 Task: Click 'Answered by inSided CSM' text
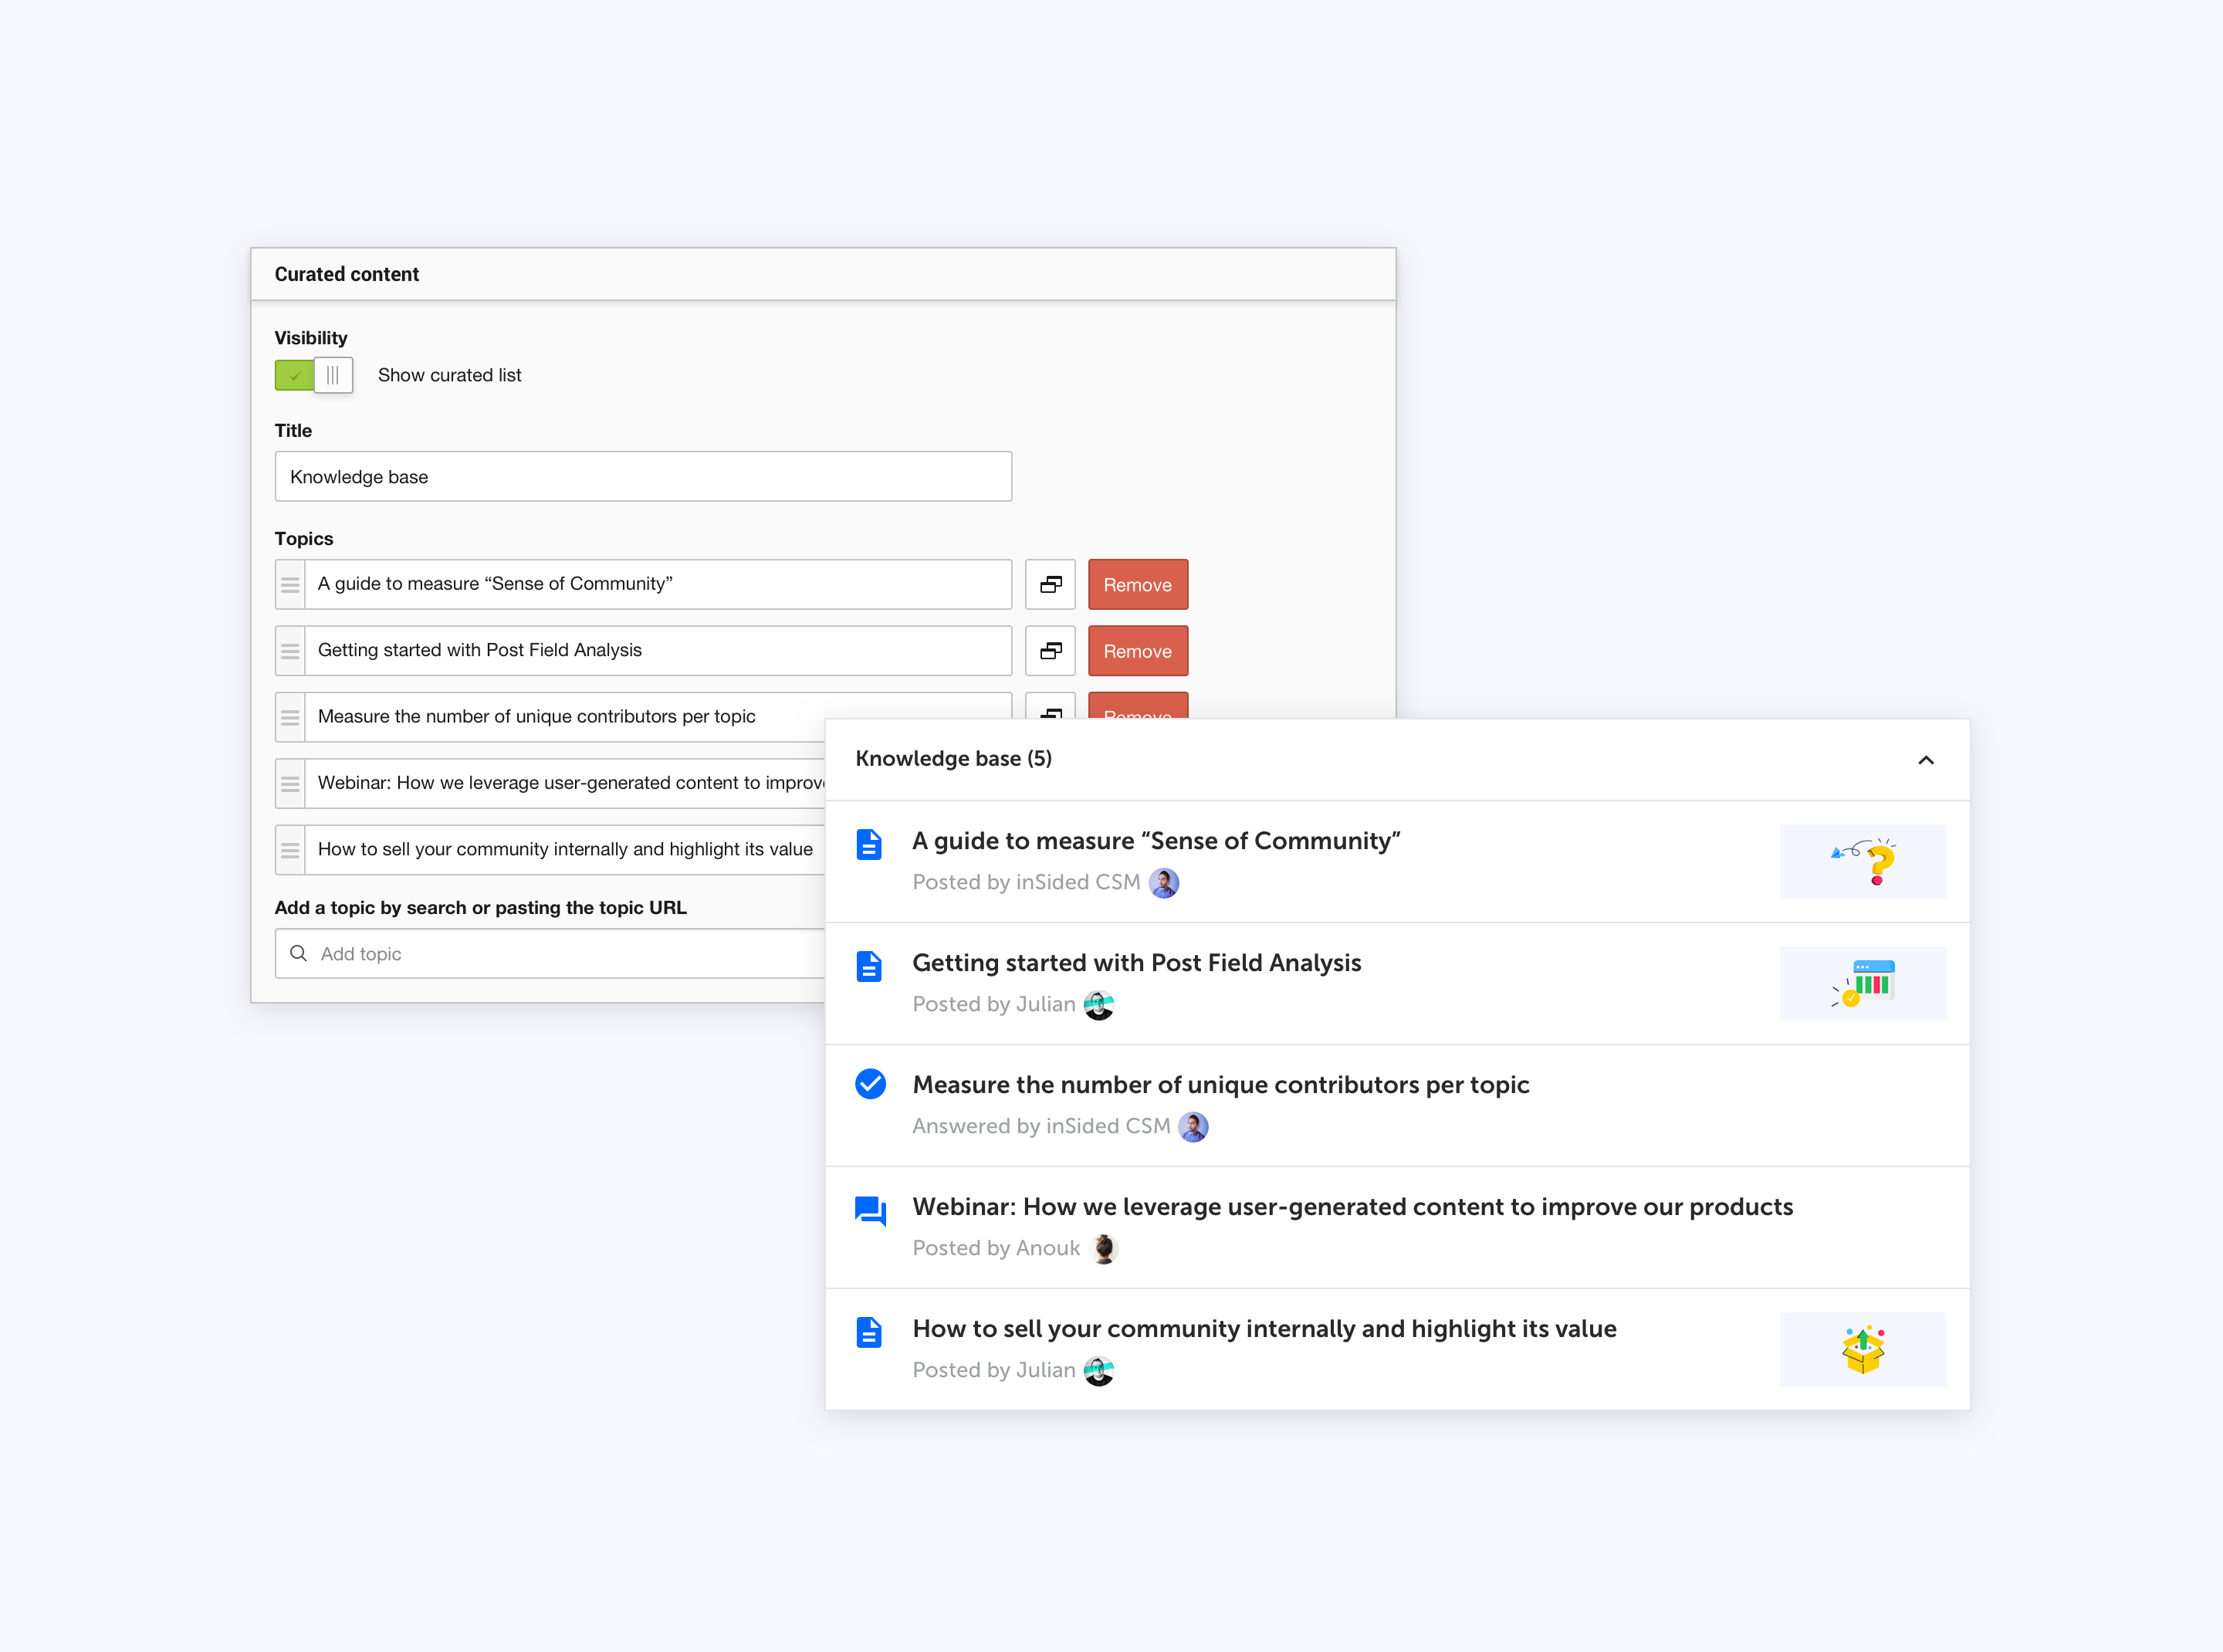(1041, 1127)
